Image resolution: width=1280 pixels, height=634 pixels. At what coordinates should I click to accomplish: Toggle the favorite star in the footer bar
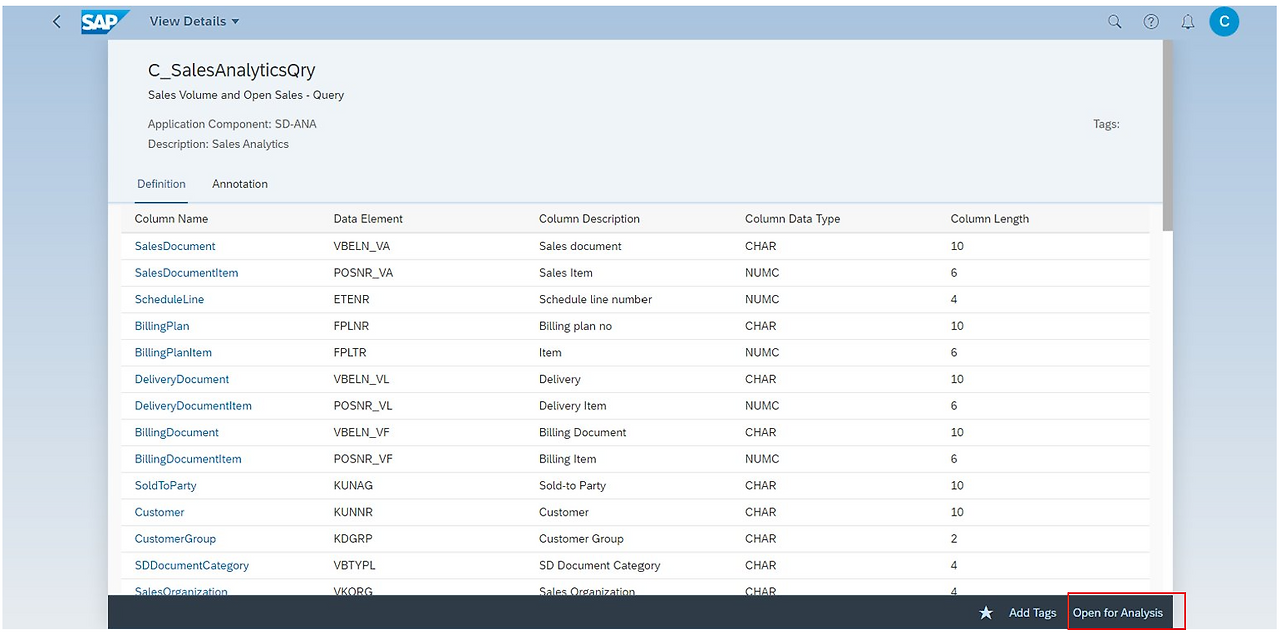pos(986,612)
